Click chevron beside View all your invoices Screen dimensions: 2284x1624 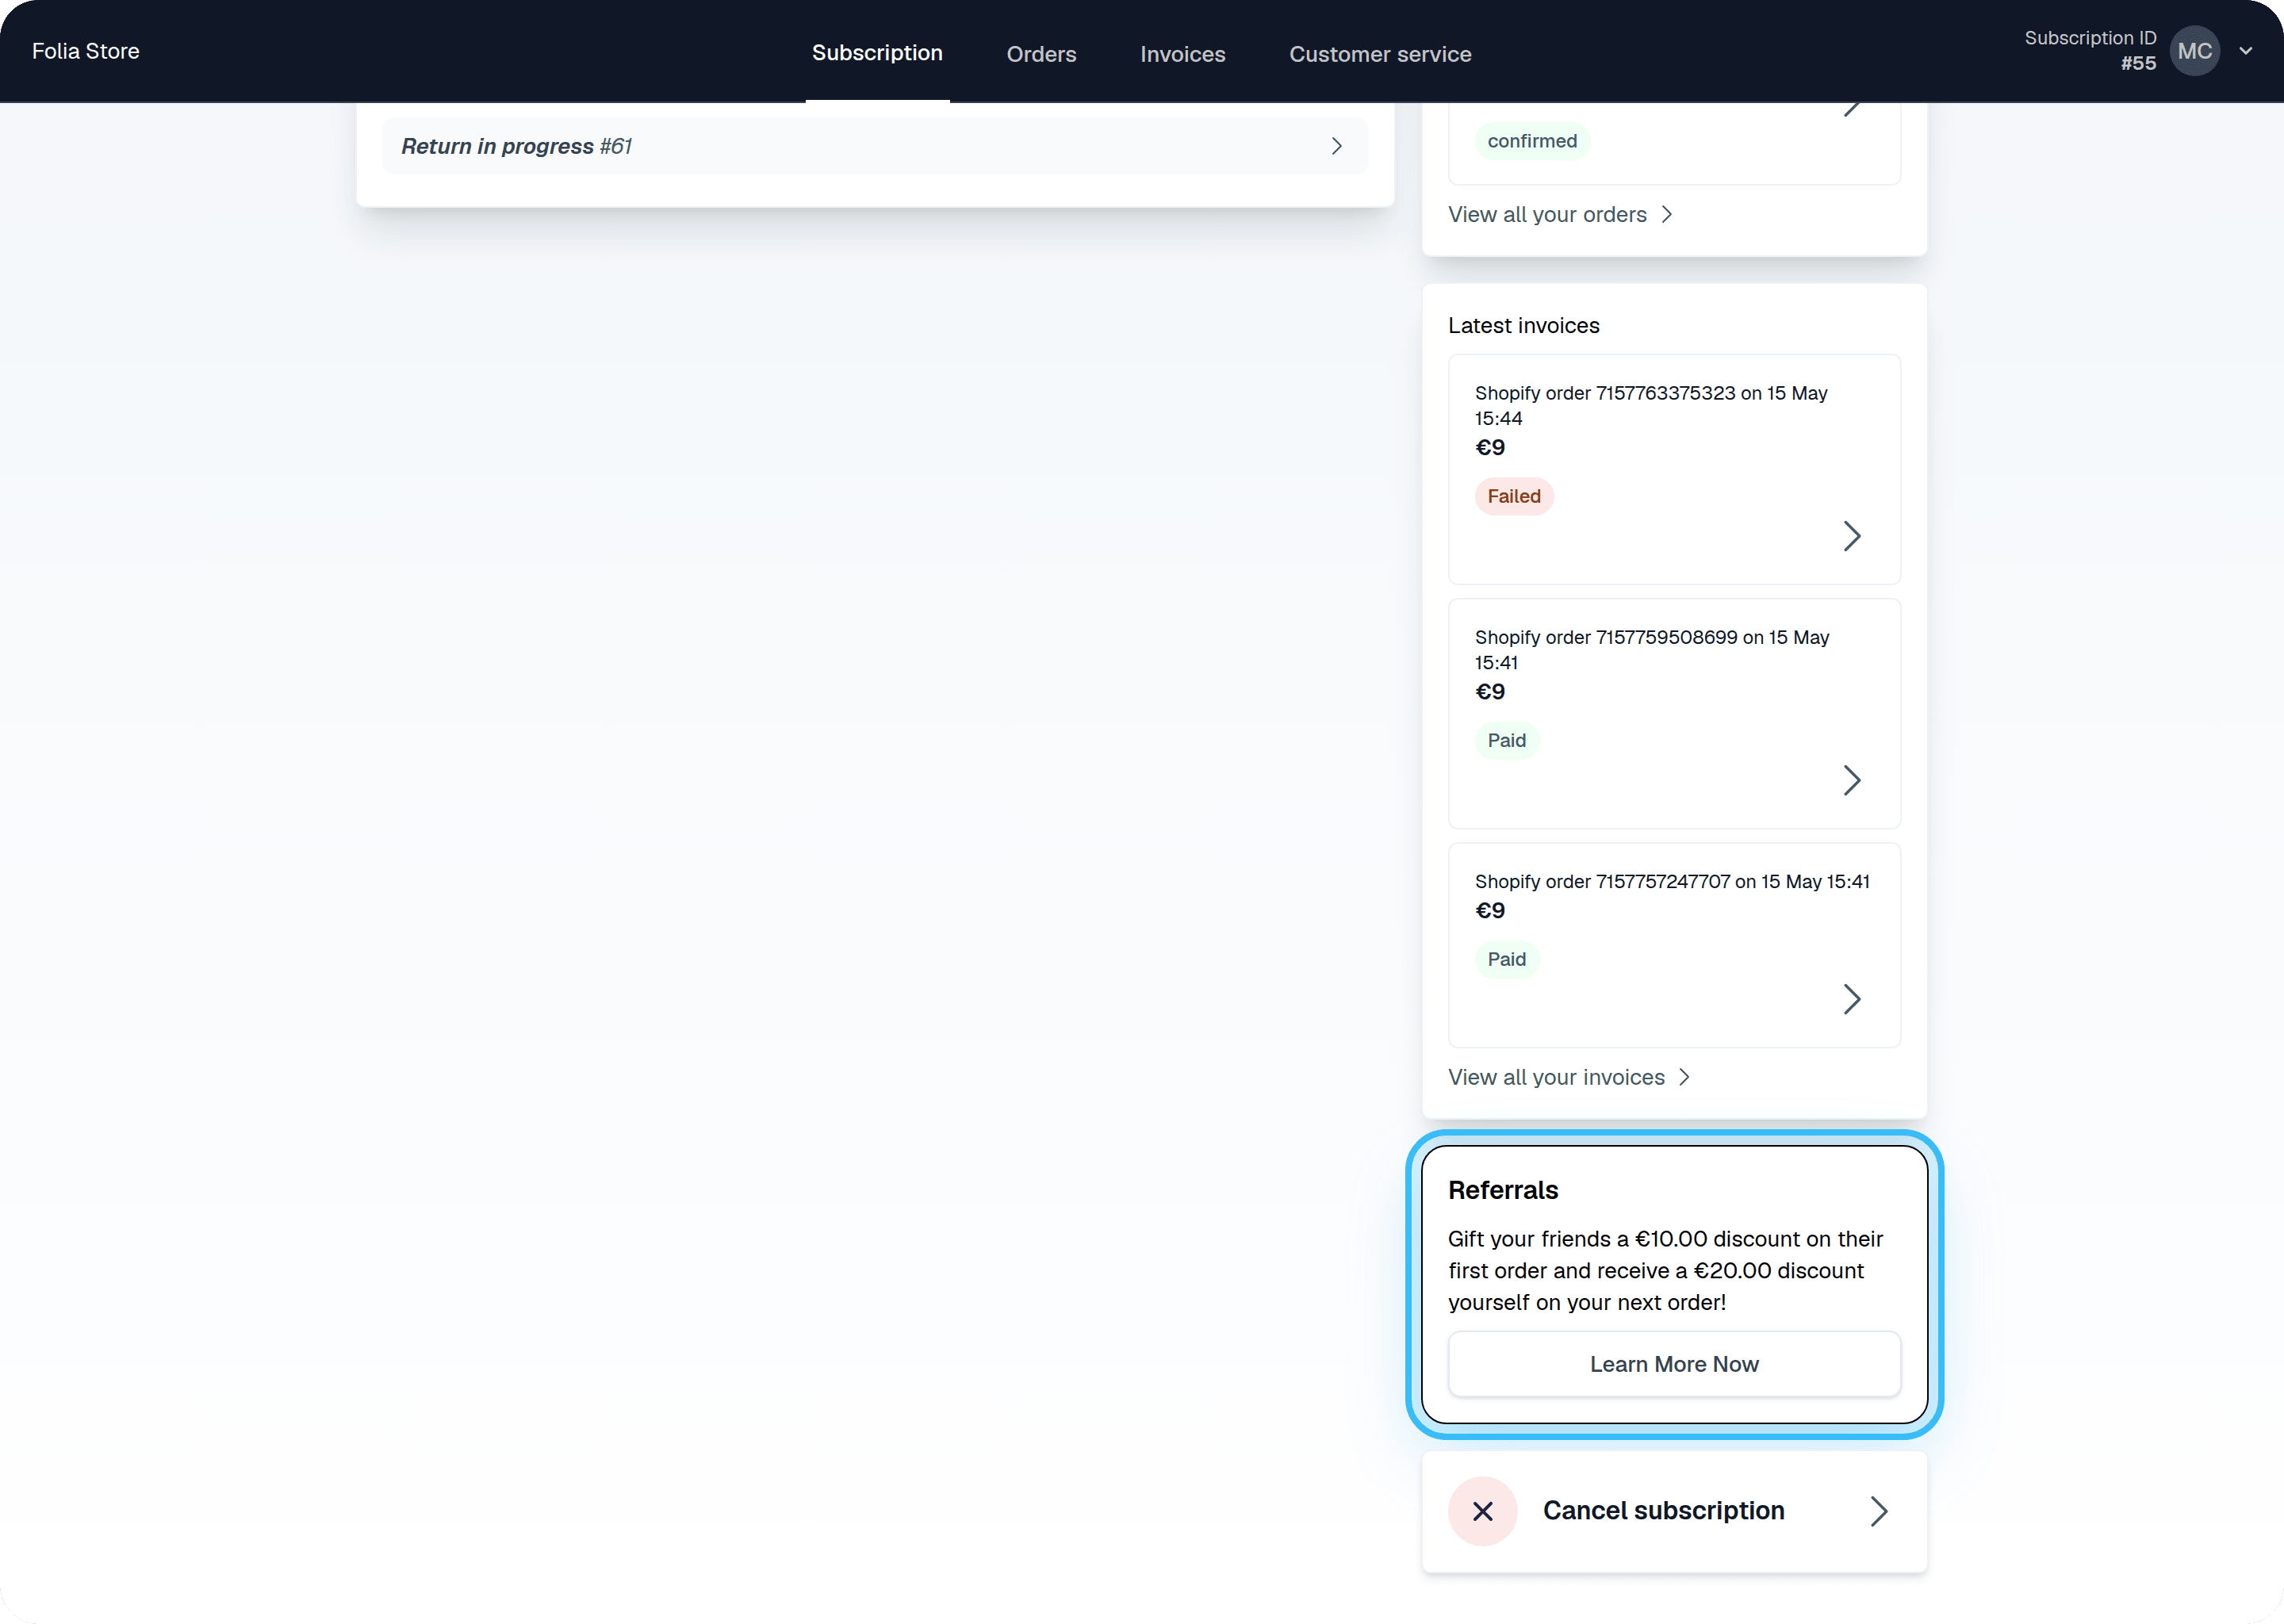pyautogui.click(x=1684, y=1077)
